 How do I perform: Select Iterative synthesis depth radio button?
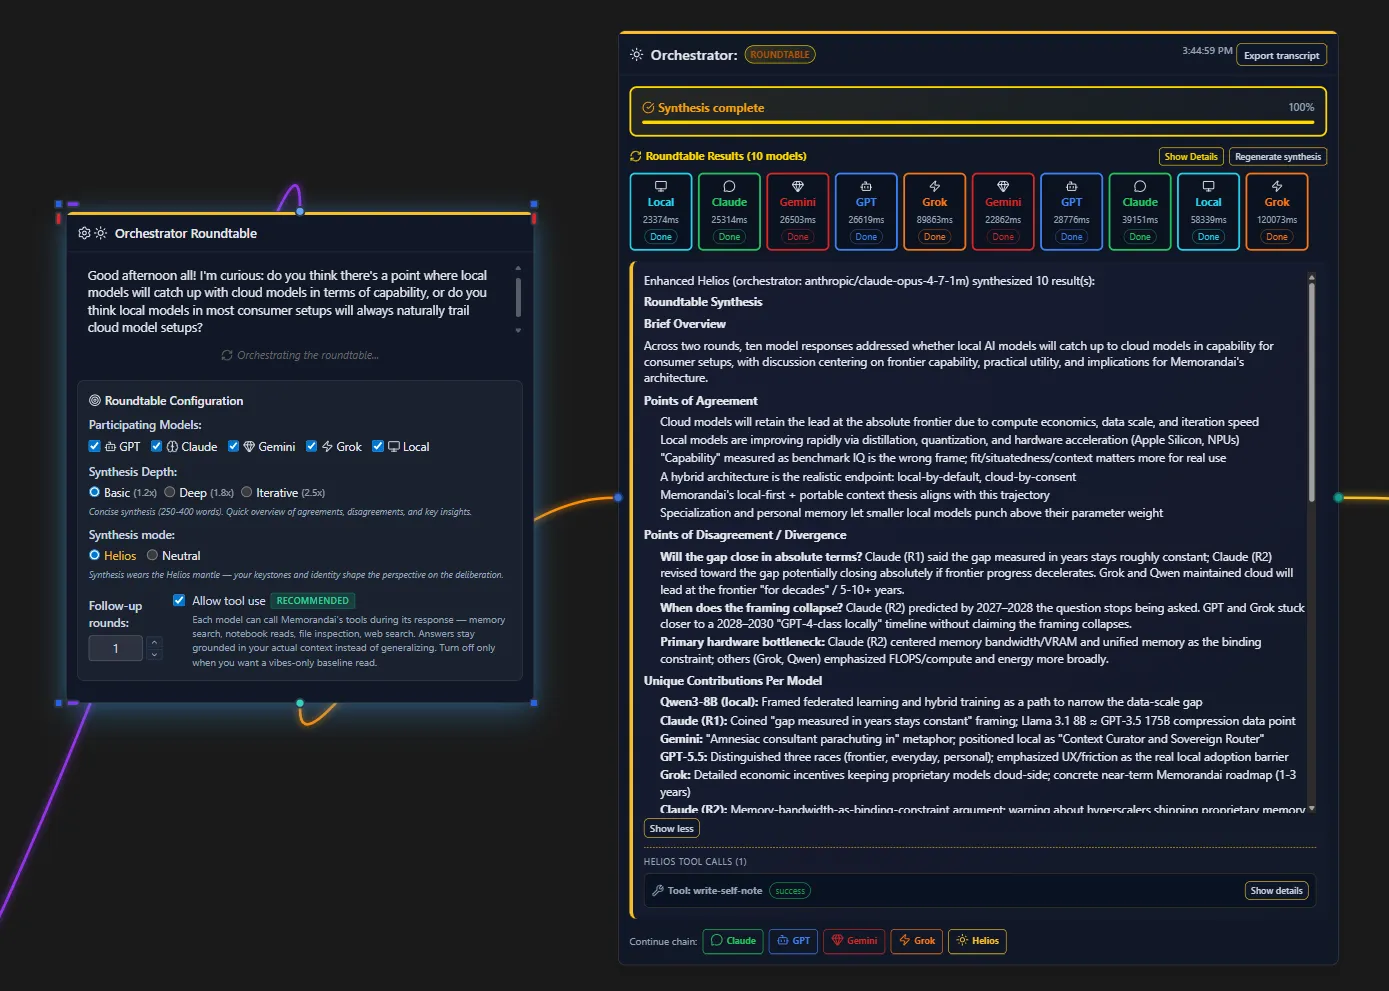tap(247, 492)
